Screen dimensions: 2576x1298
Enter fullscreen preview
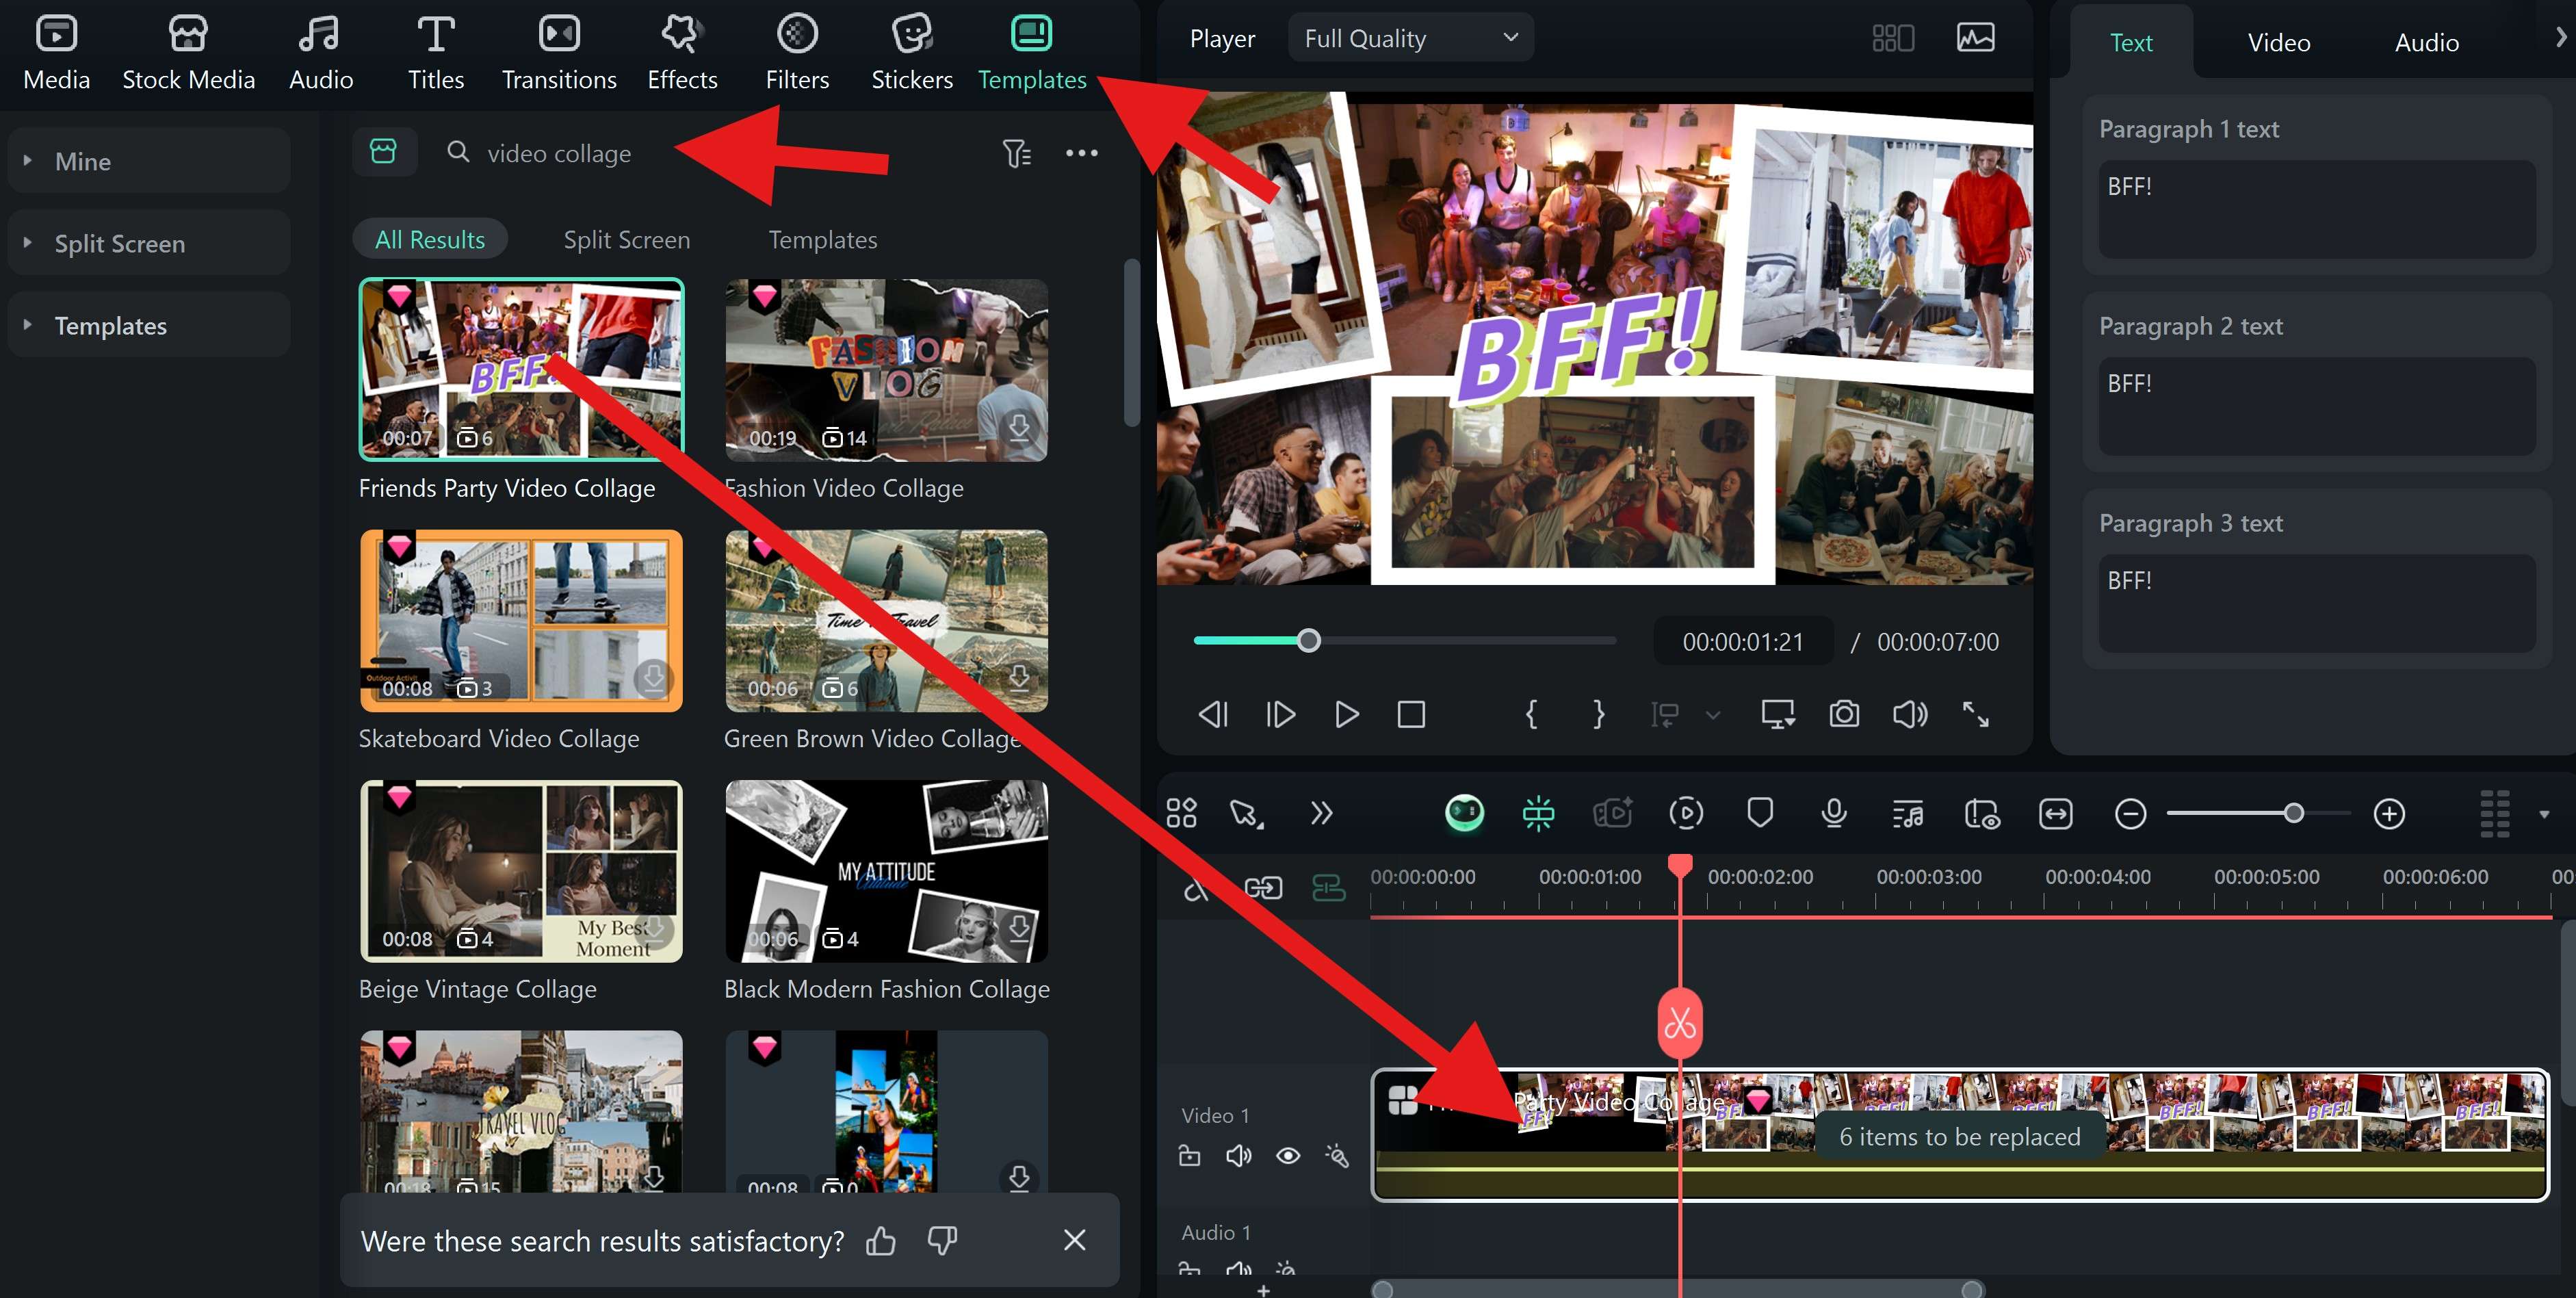[x=1975, y=714]
